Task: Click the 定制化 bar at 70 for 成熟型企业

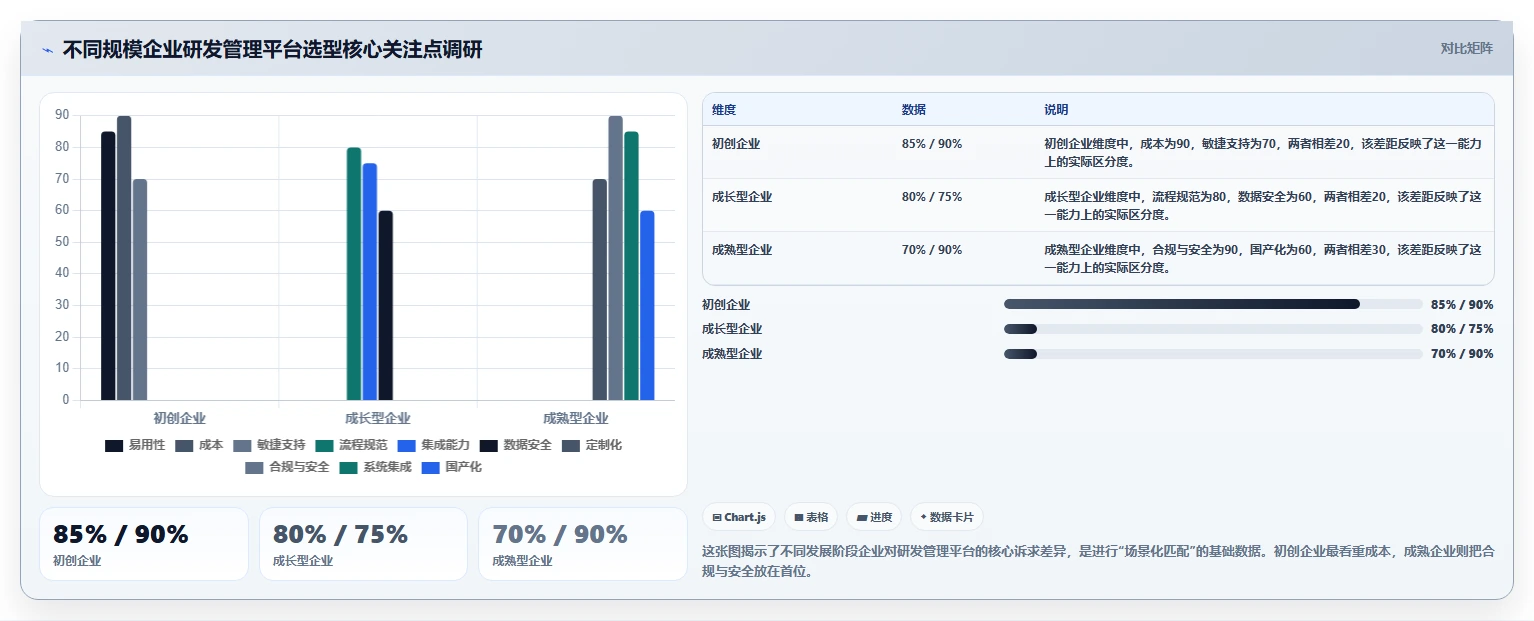Action: tap(600, 290)
